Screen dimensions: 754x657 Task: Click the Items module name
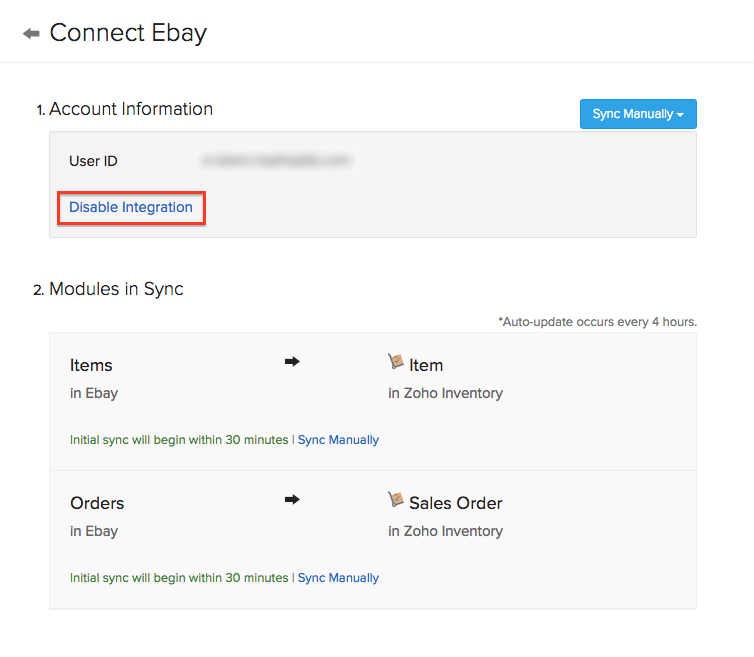point(91,365)
